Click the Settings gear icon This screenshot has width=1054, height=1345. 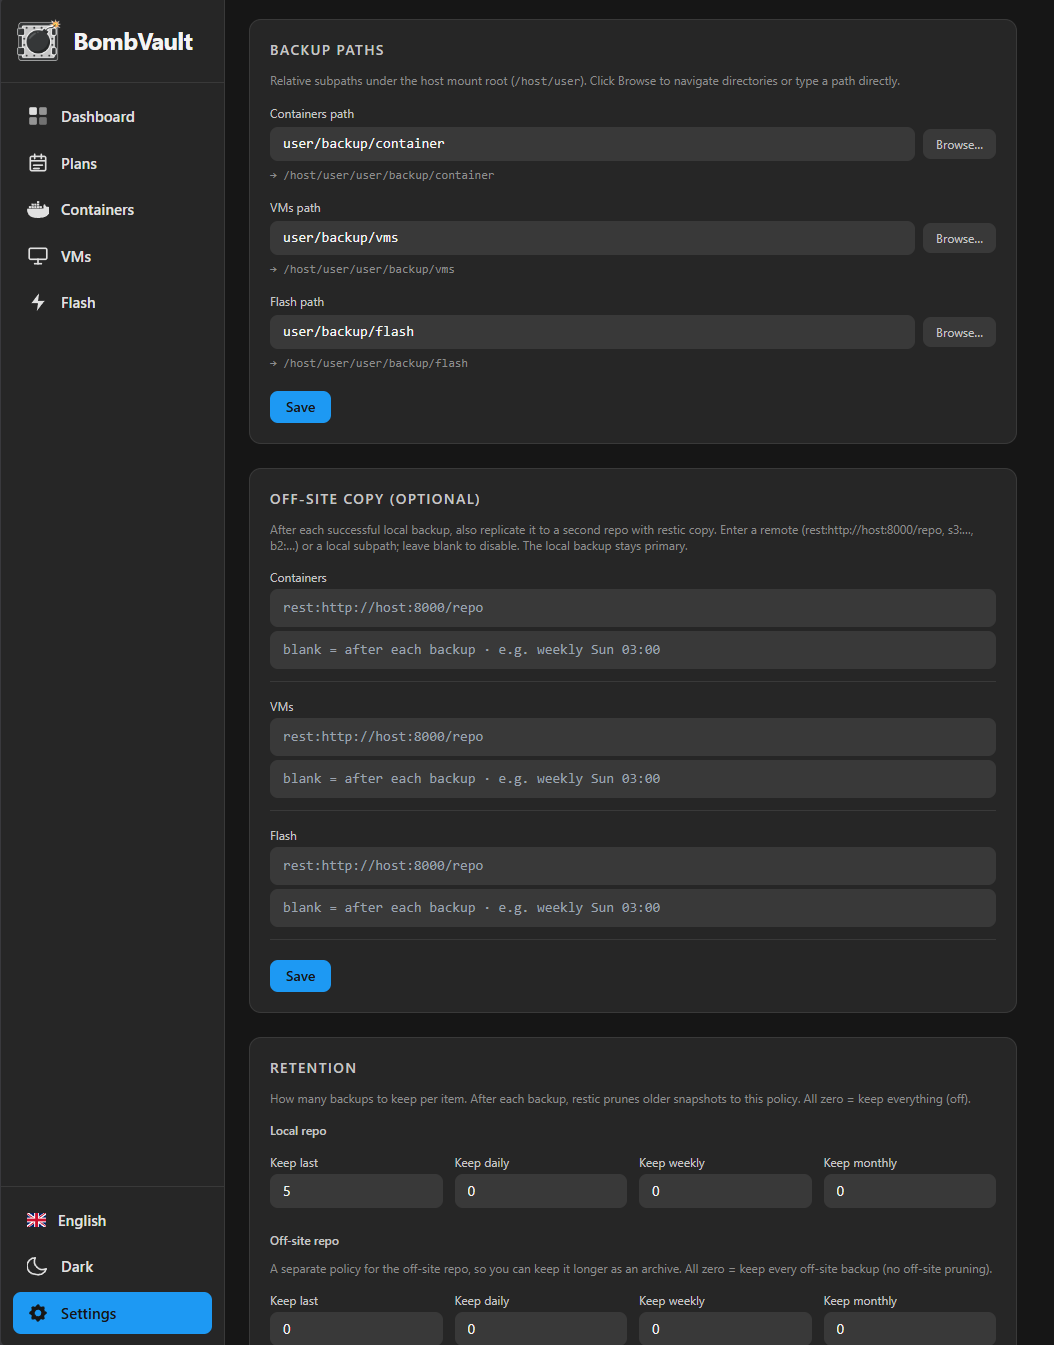[38, 1313]
